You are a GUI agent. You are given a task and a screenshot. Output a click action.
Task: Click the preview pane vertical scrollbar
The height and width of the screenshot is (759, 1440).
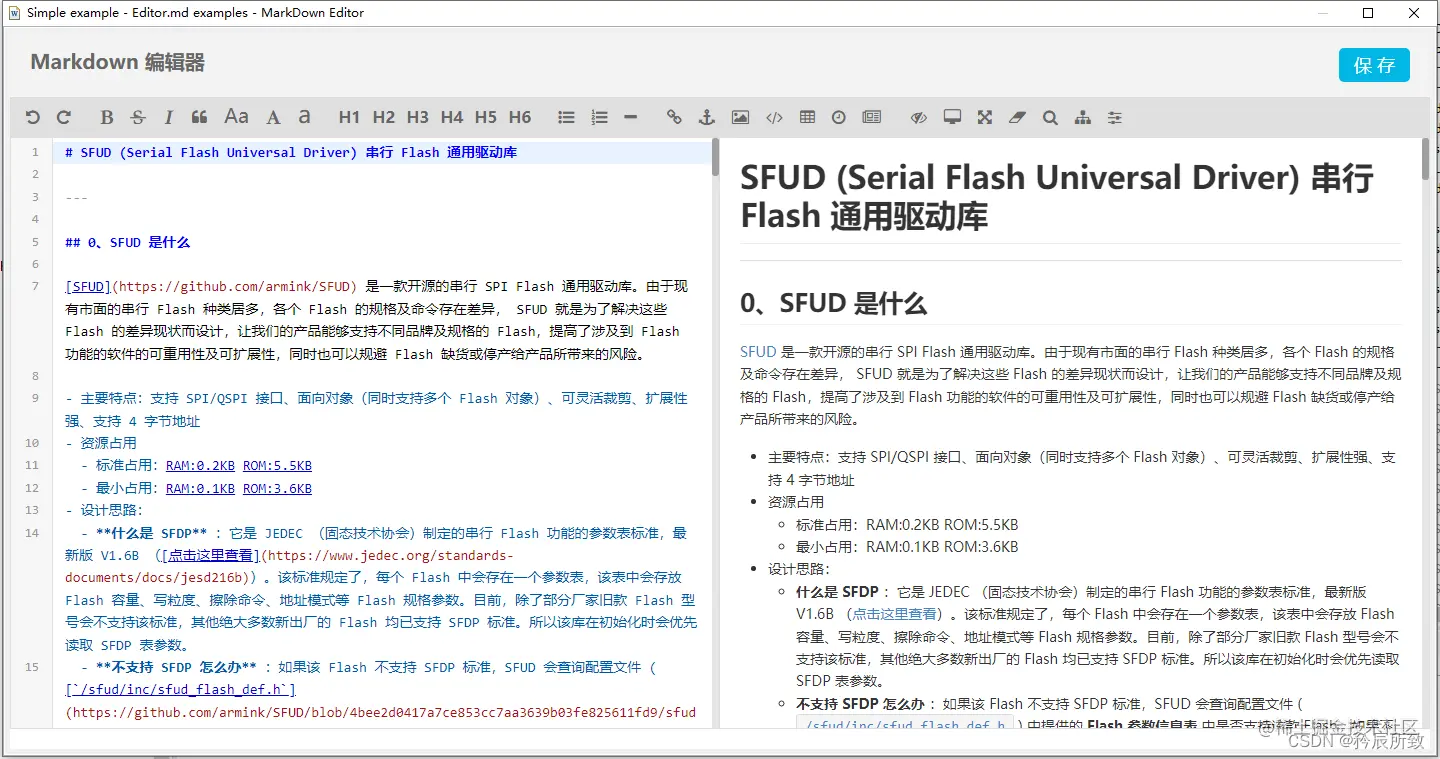click(x=1426, y=158)
